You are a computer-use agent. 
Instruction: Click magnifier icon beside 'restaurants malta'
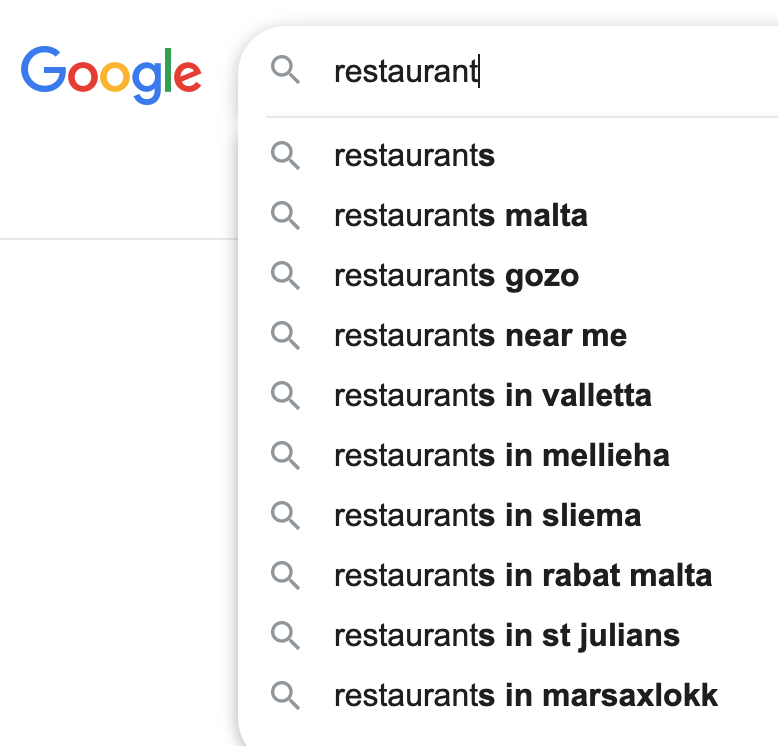click(285, 216)
